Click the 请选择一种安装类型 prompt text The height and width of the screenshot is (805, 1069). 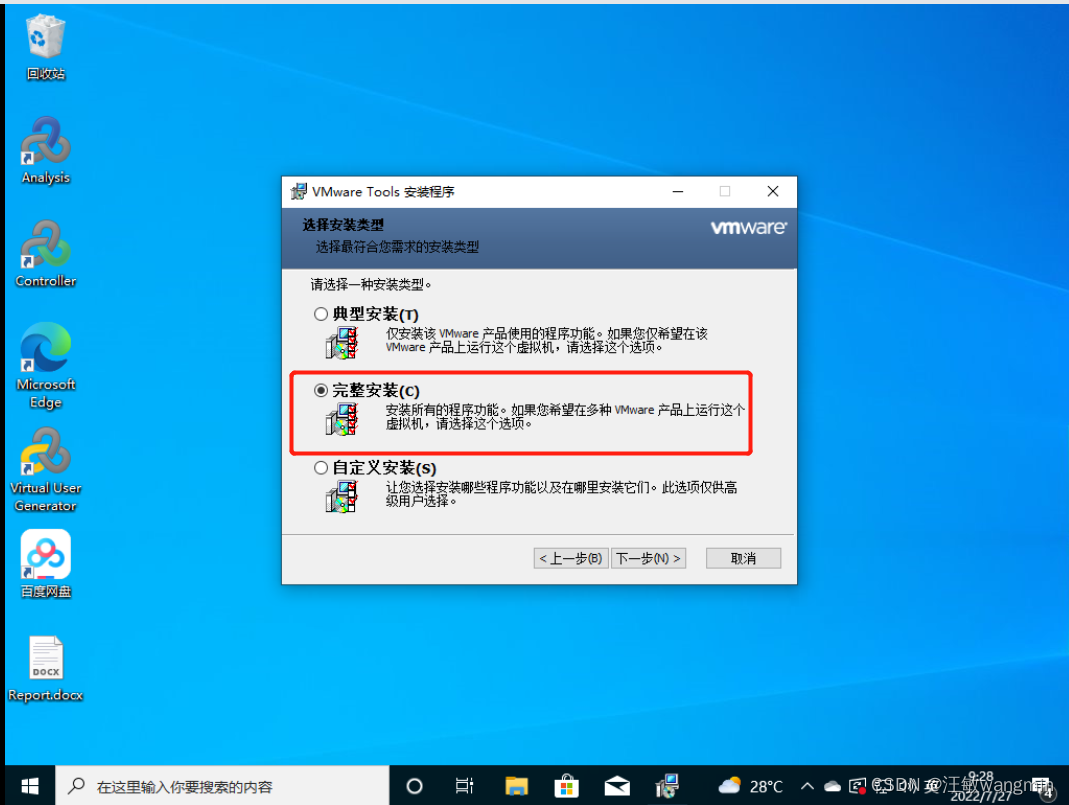(371, 284)
